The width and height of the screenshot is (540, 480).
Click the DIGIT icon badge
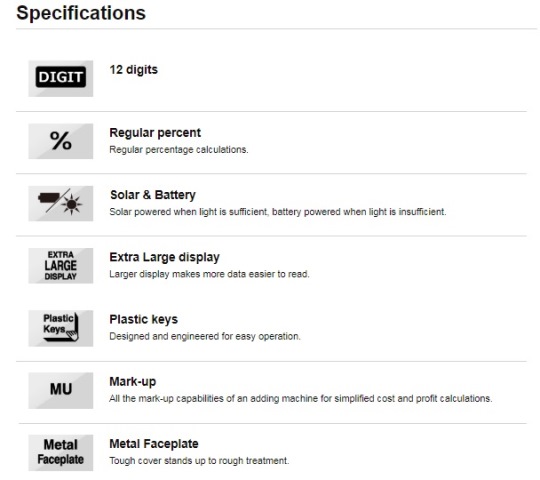tap(61, 79)
